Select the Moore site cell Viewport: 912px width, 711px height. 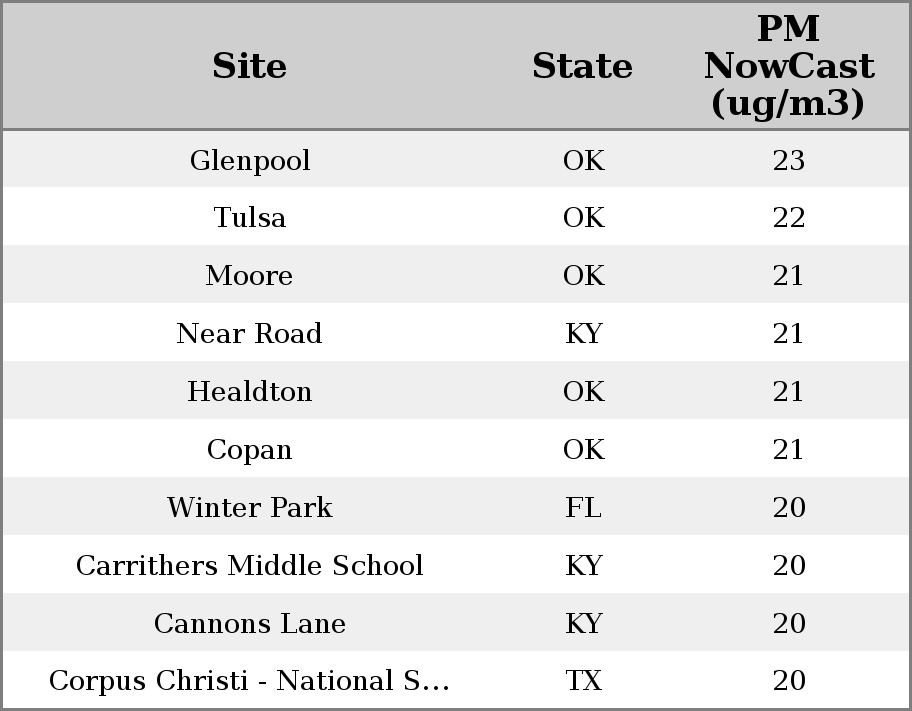[249, 276]
